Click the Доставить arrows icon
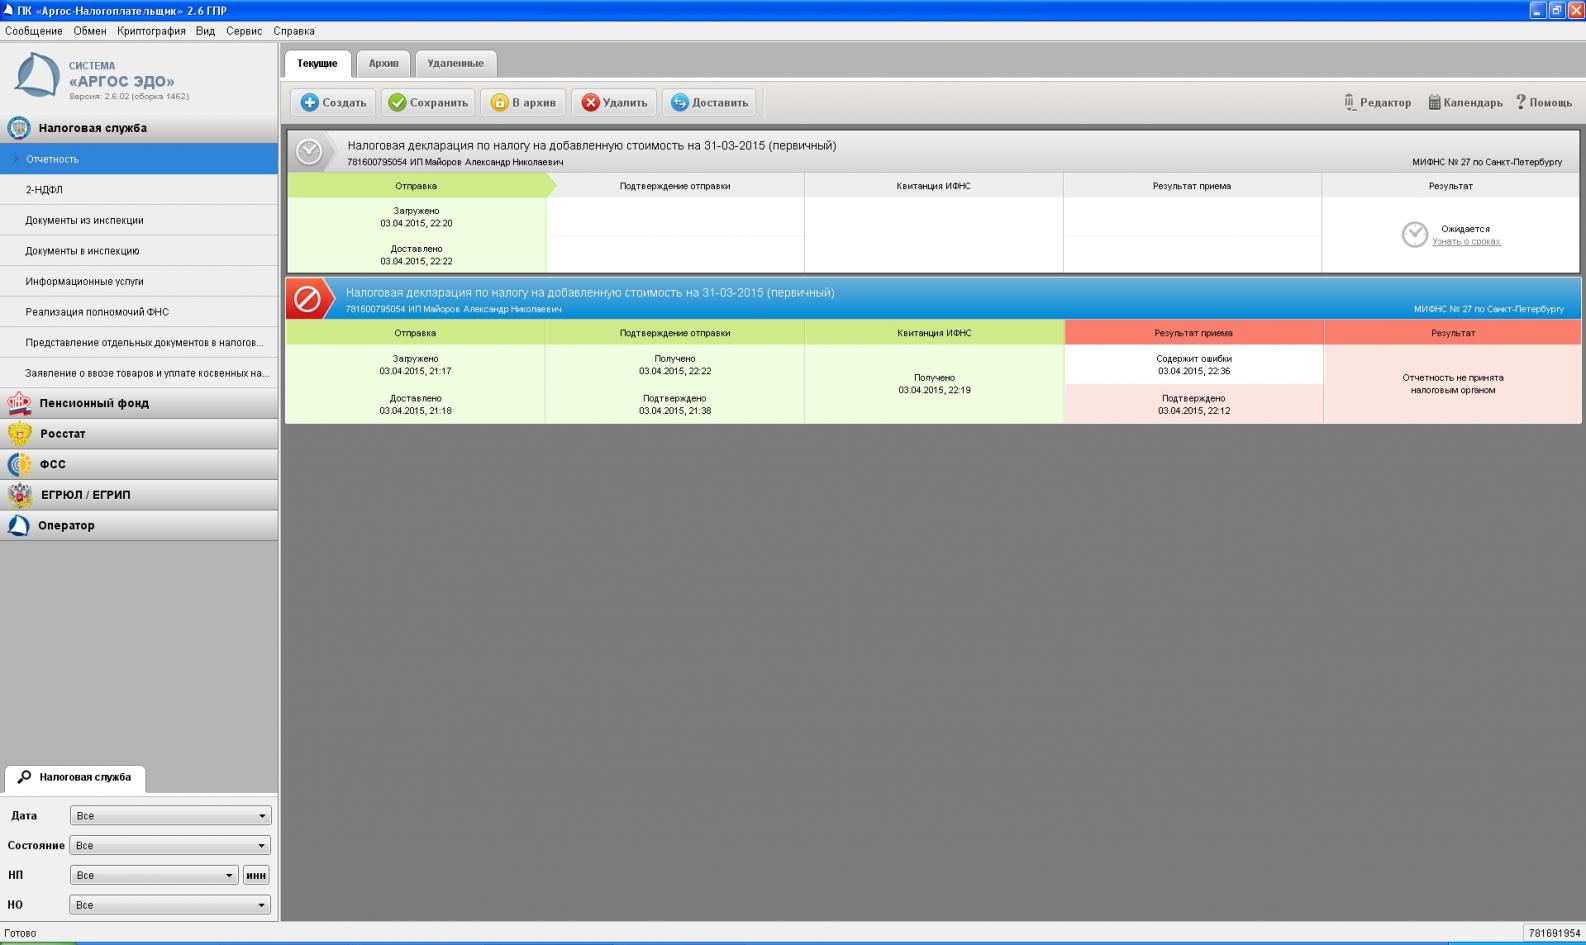 680,102
